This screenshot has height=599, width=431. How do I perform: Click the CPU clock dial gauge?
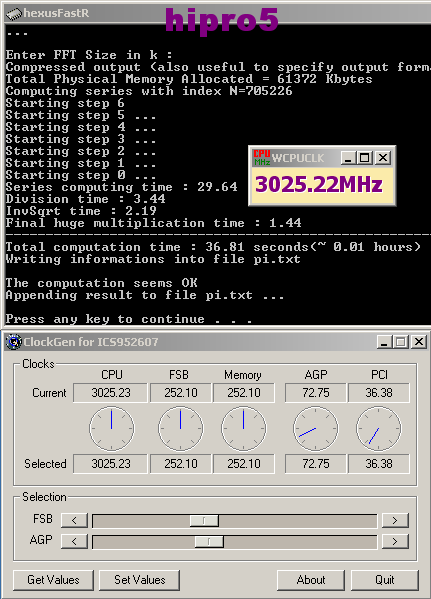pyautogui.click(x=112, y=429)
